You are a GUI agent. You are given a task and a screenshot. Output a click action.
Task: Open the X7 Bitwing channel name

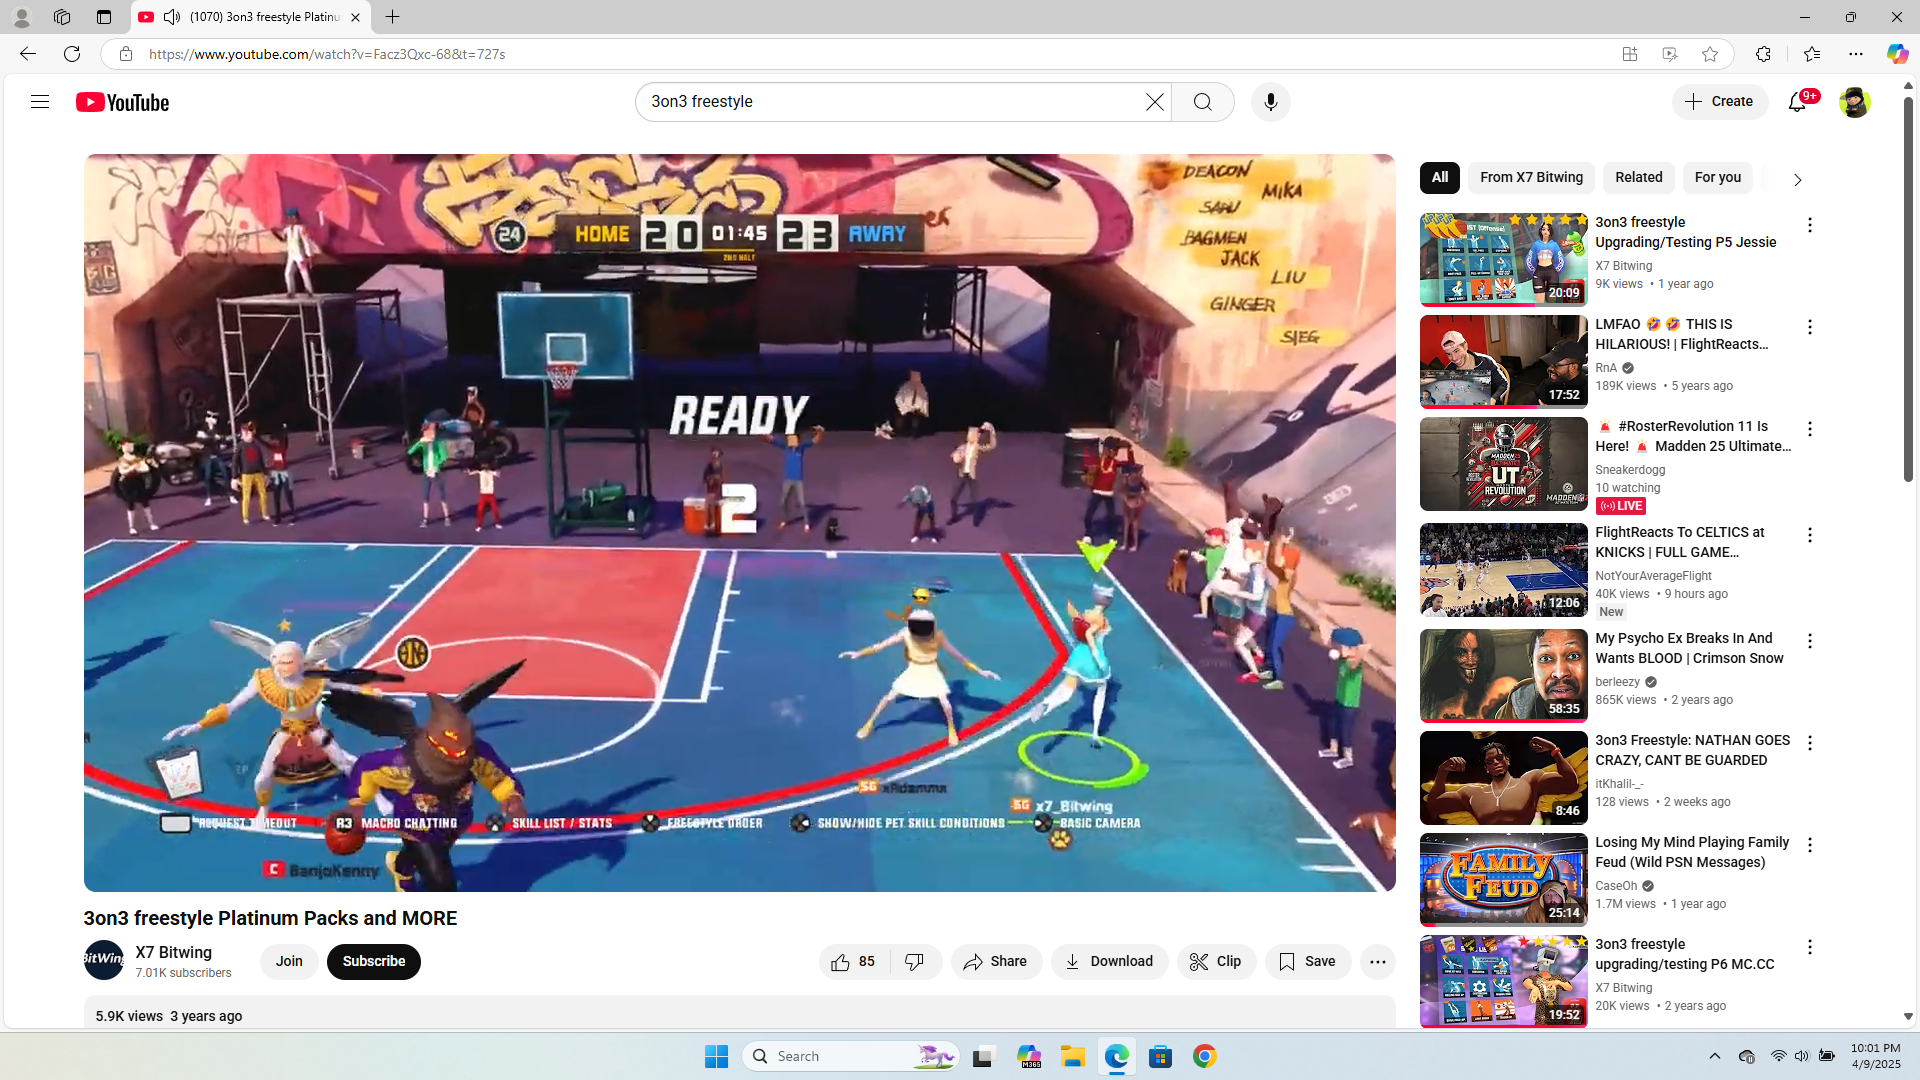(x=174, y=953)
